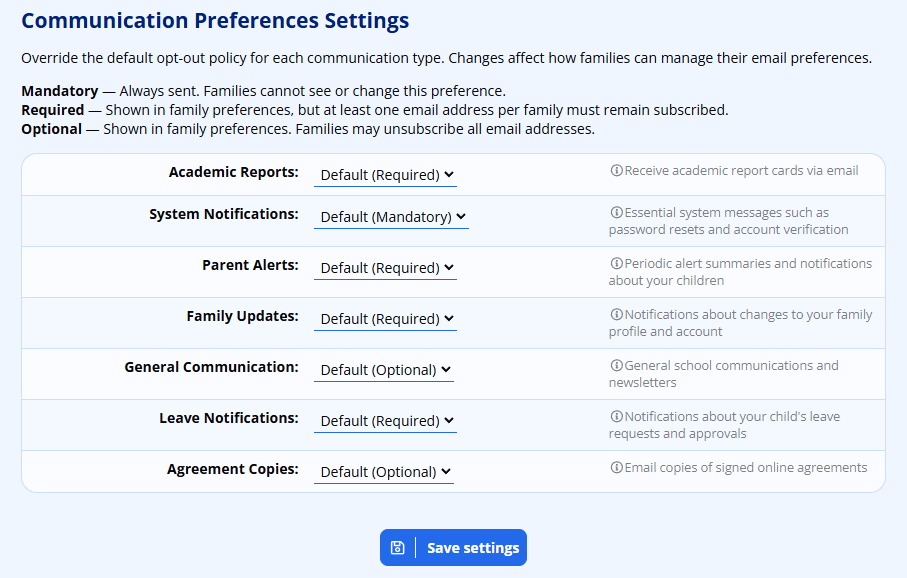Click info icon next to Agreement Copies description
The image size is (907, 578).
click(616, 468)
